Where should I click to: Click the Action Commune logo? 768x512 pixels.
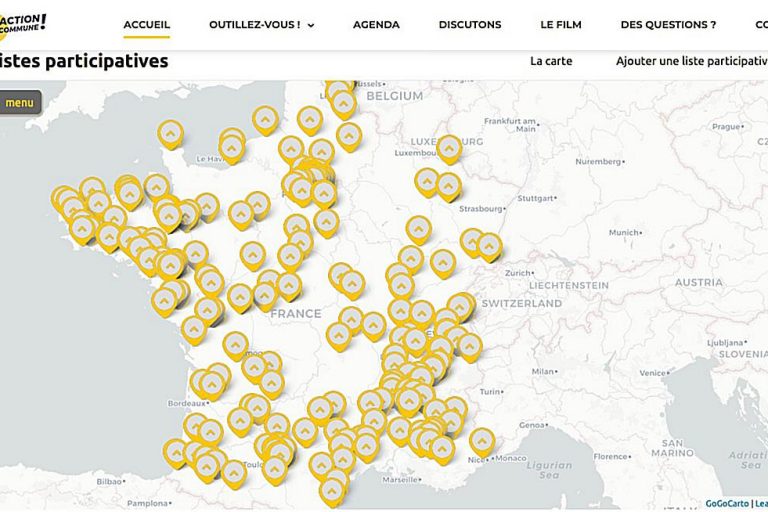click(x=22, y=22)
